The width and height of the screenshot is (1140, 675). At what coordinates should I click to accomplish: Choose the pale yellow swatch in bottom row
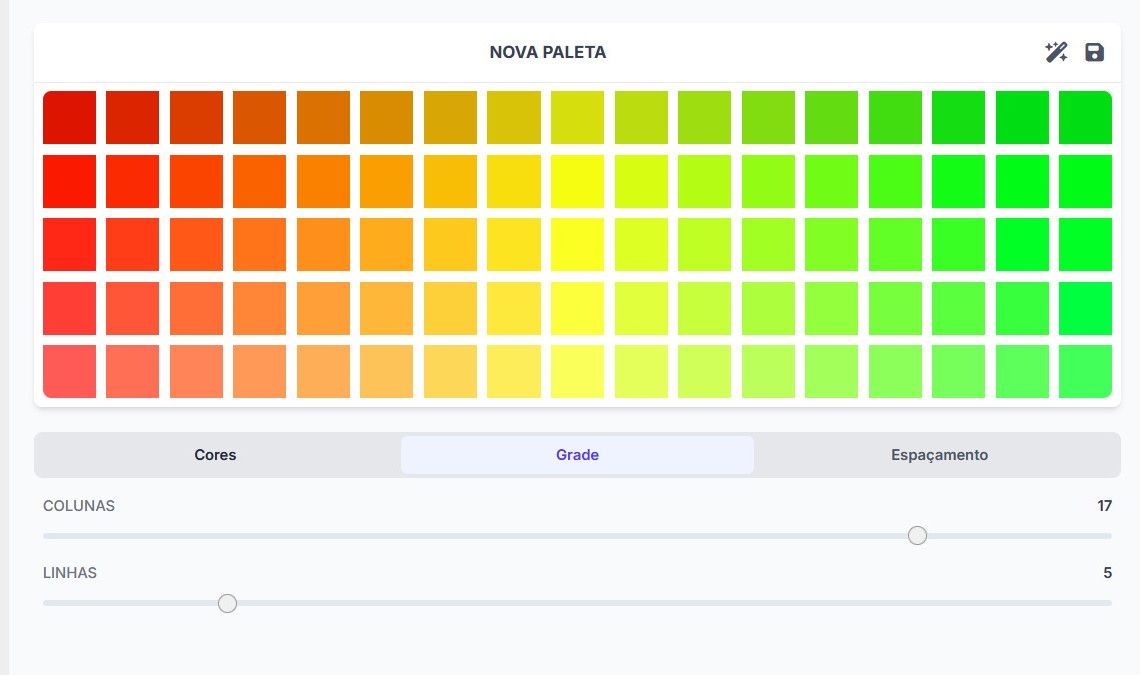[577, 372]
